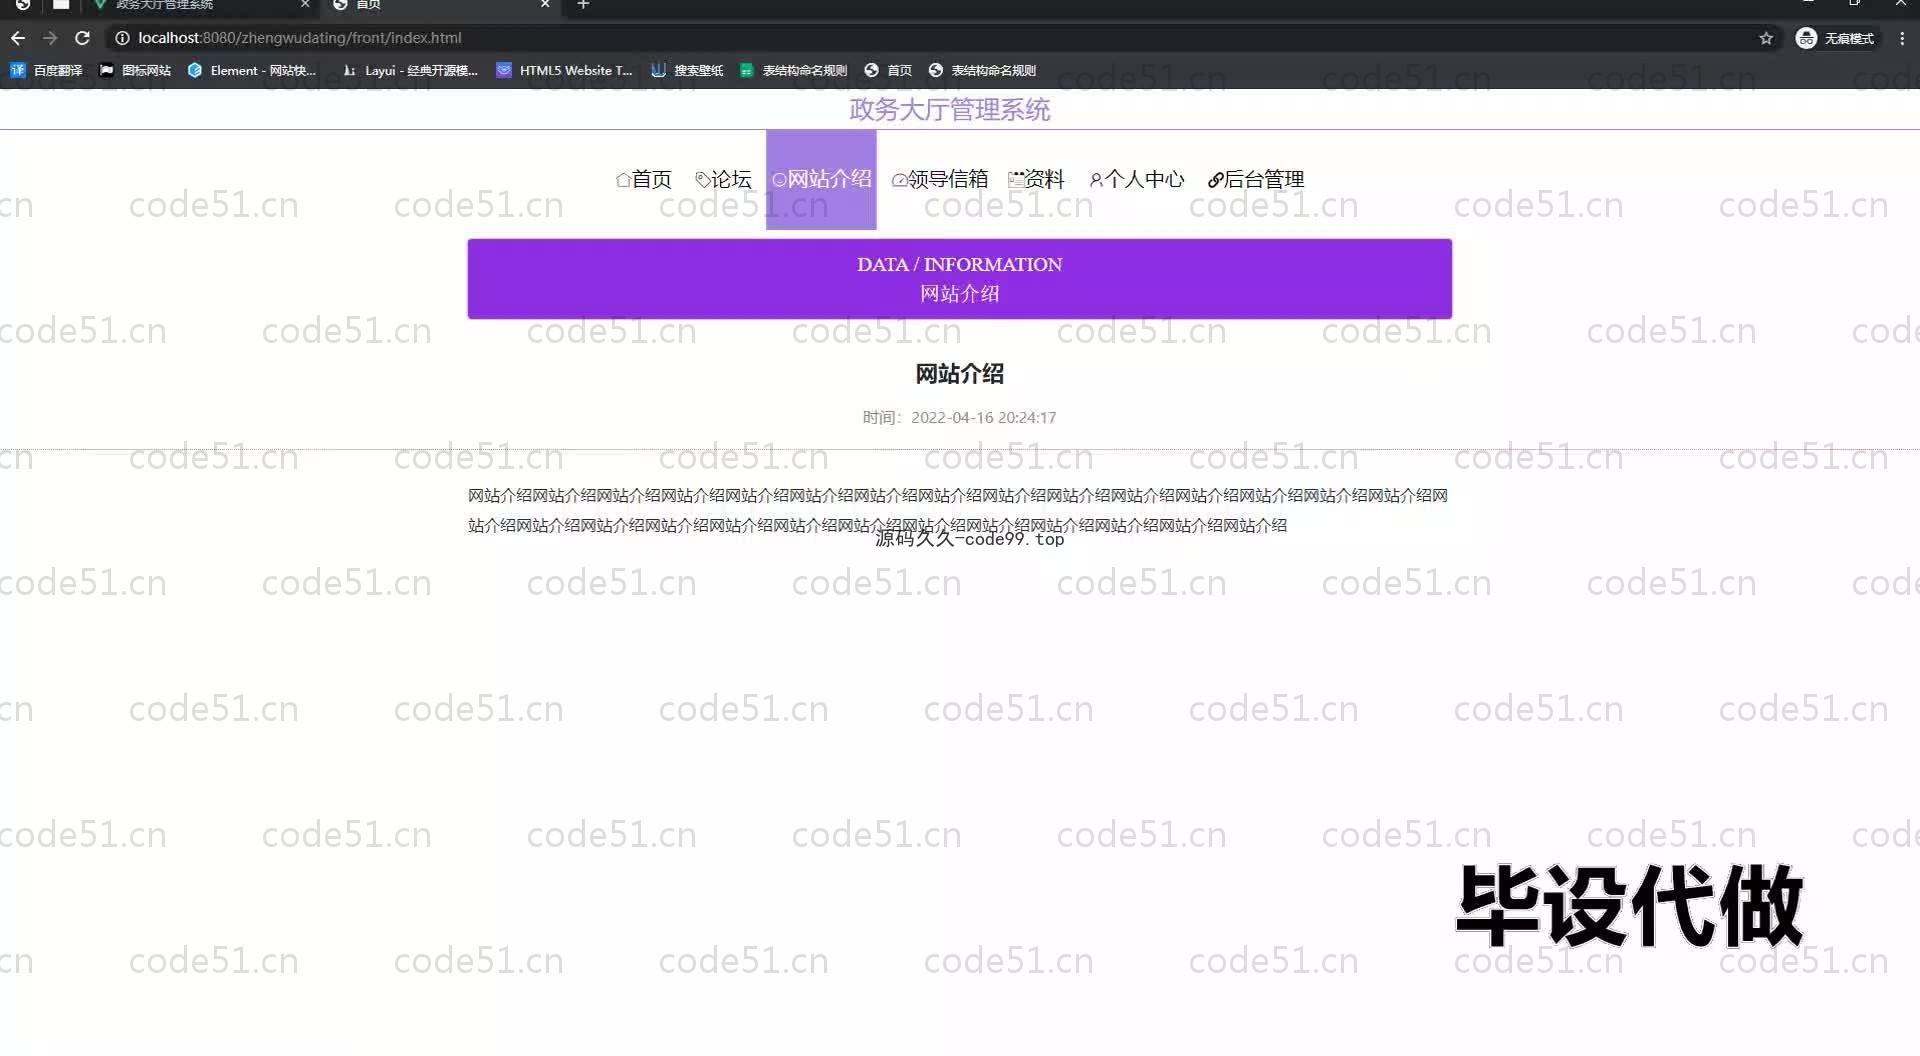Click the DATA / INFORMATION banner
This screenshot has width=1920, height=1056.
click(960, 279)
